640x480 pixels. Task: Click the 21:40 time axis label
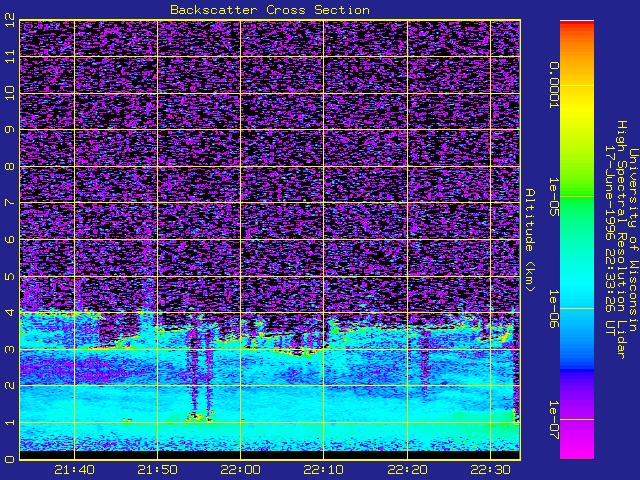click(74, 470)
